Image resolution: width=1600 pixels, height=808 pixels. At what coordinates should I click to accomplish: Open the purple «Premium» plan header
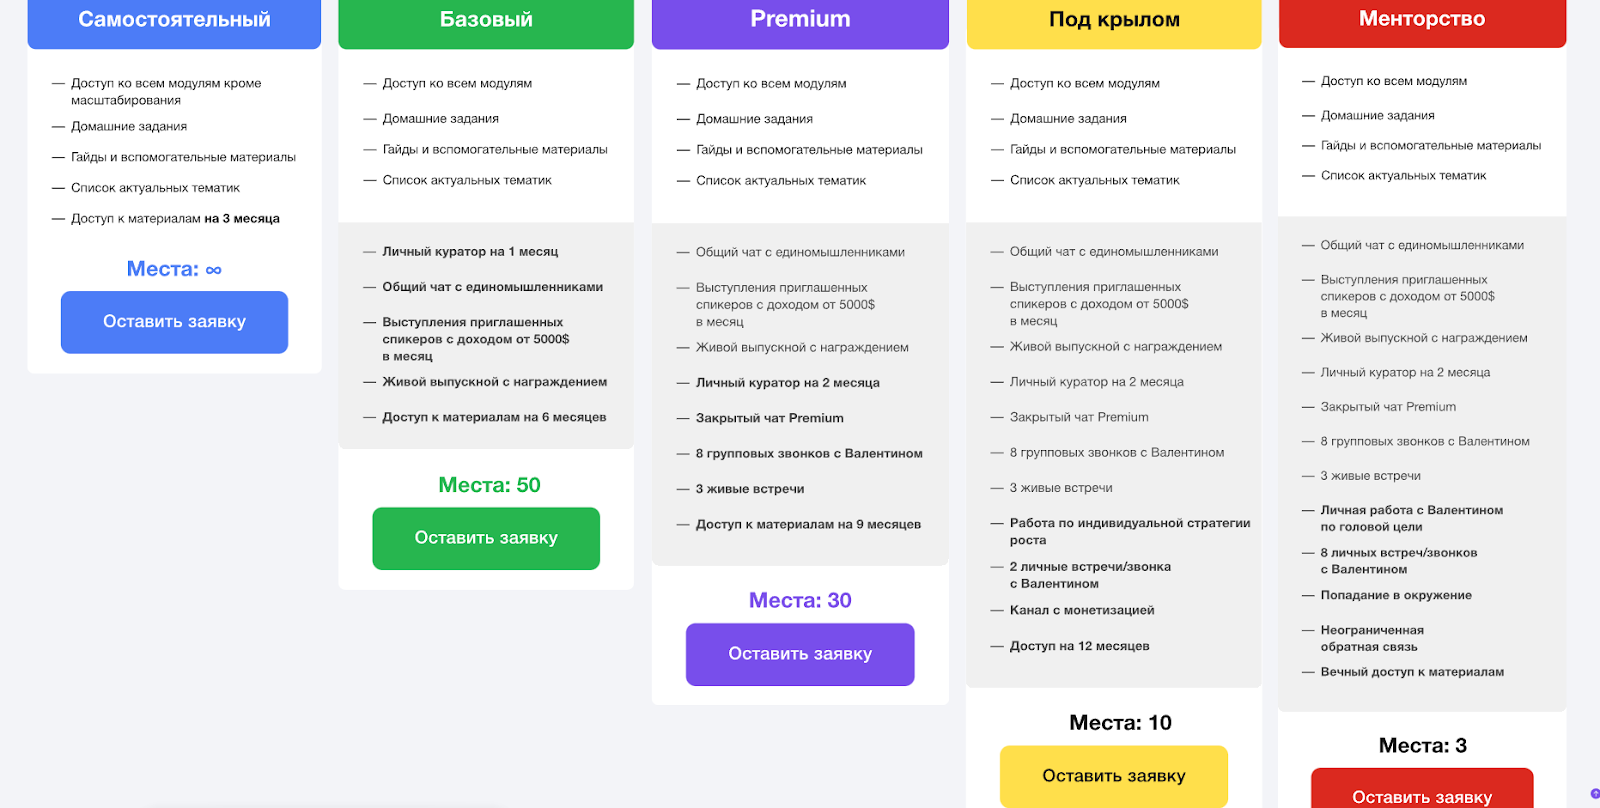[800, 20]
